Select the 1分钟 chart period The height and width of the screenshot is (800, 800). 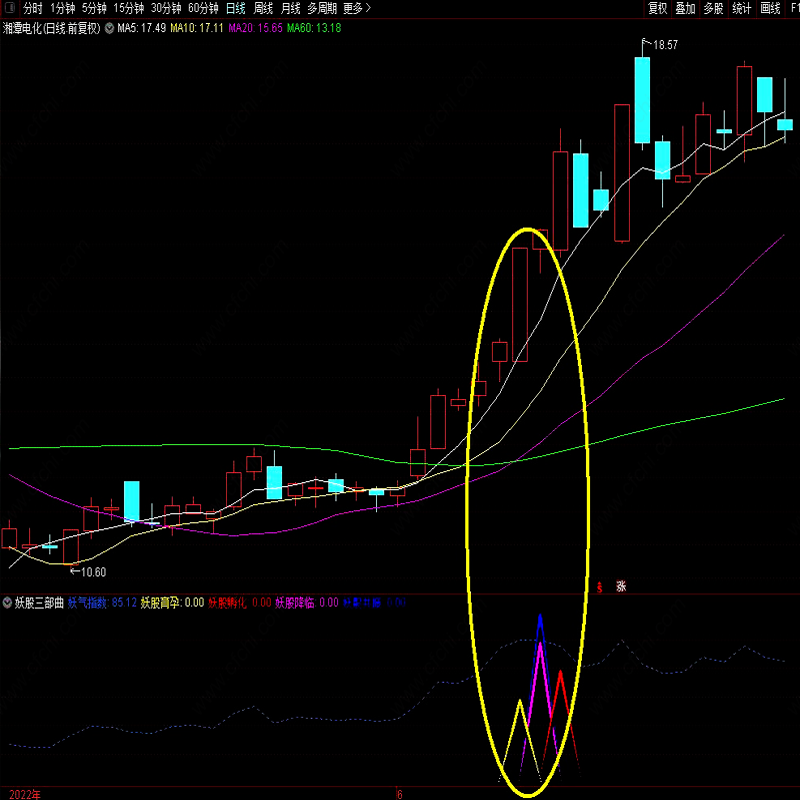[x=62, y=8]
